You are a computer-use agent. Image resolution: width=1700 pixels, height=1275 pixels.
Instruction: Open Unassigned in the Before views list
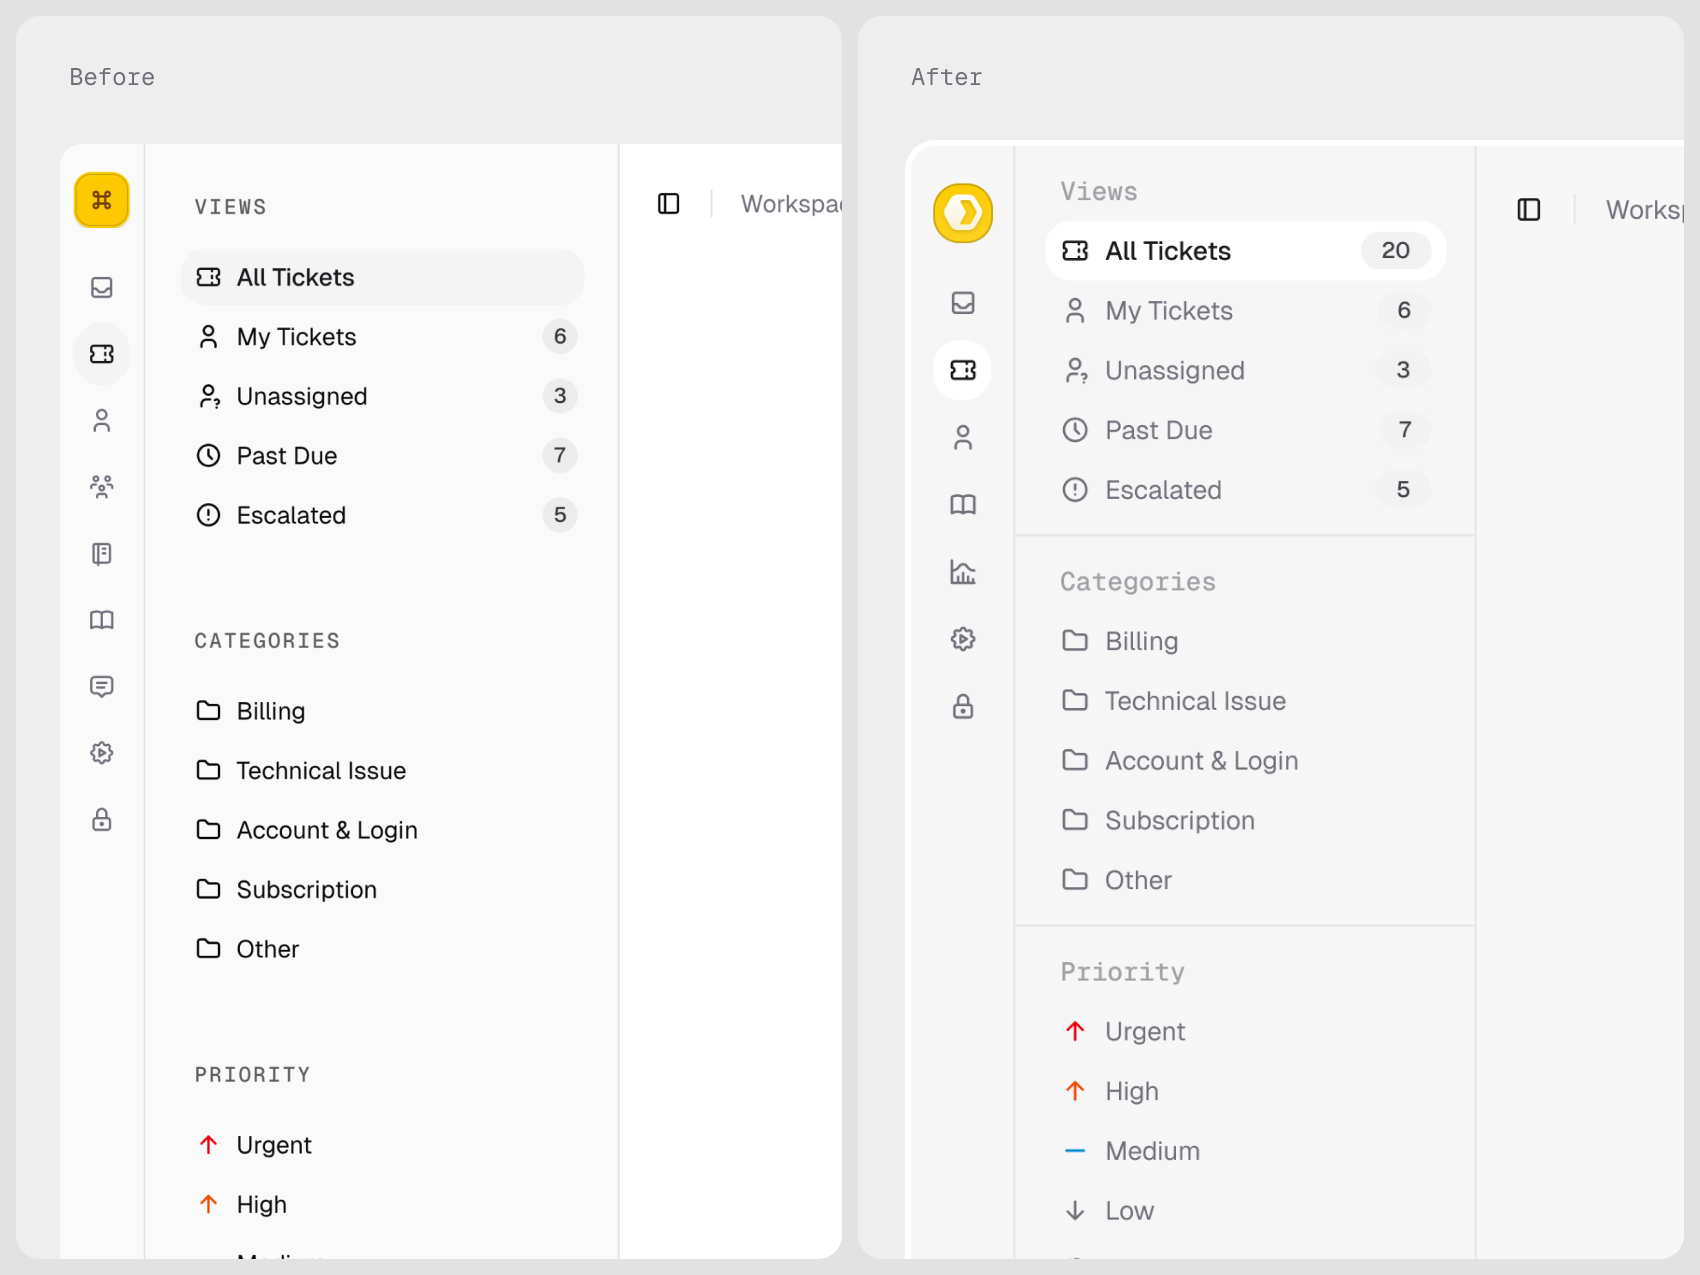[x=382, y=396]
